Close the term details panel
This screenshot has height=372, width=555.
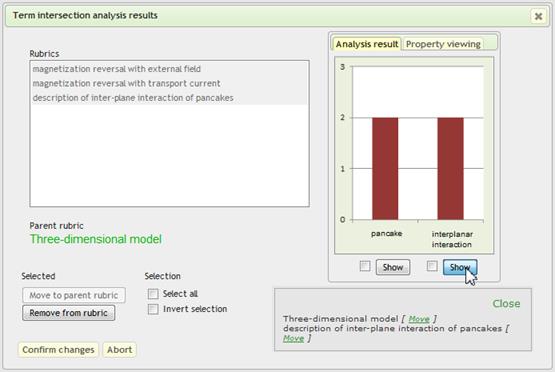[x=506, y=304]
